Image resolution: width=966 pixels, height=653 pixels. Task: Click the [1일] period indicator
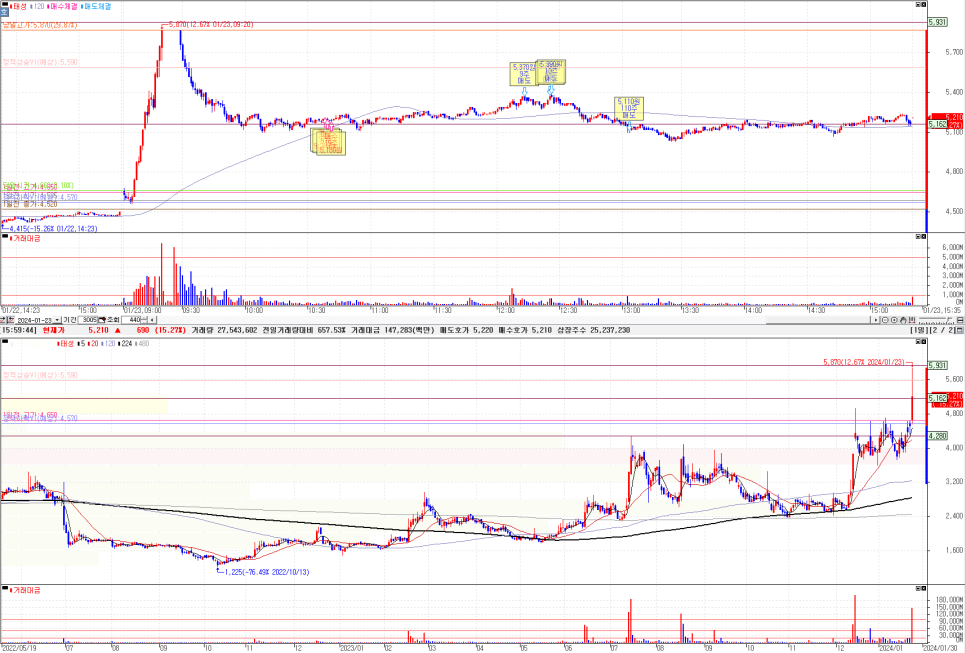920,330
